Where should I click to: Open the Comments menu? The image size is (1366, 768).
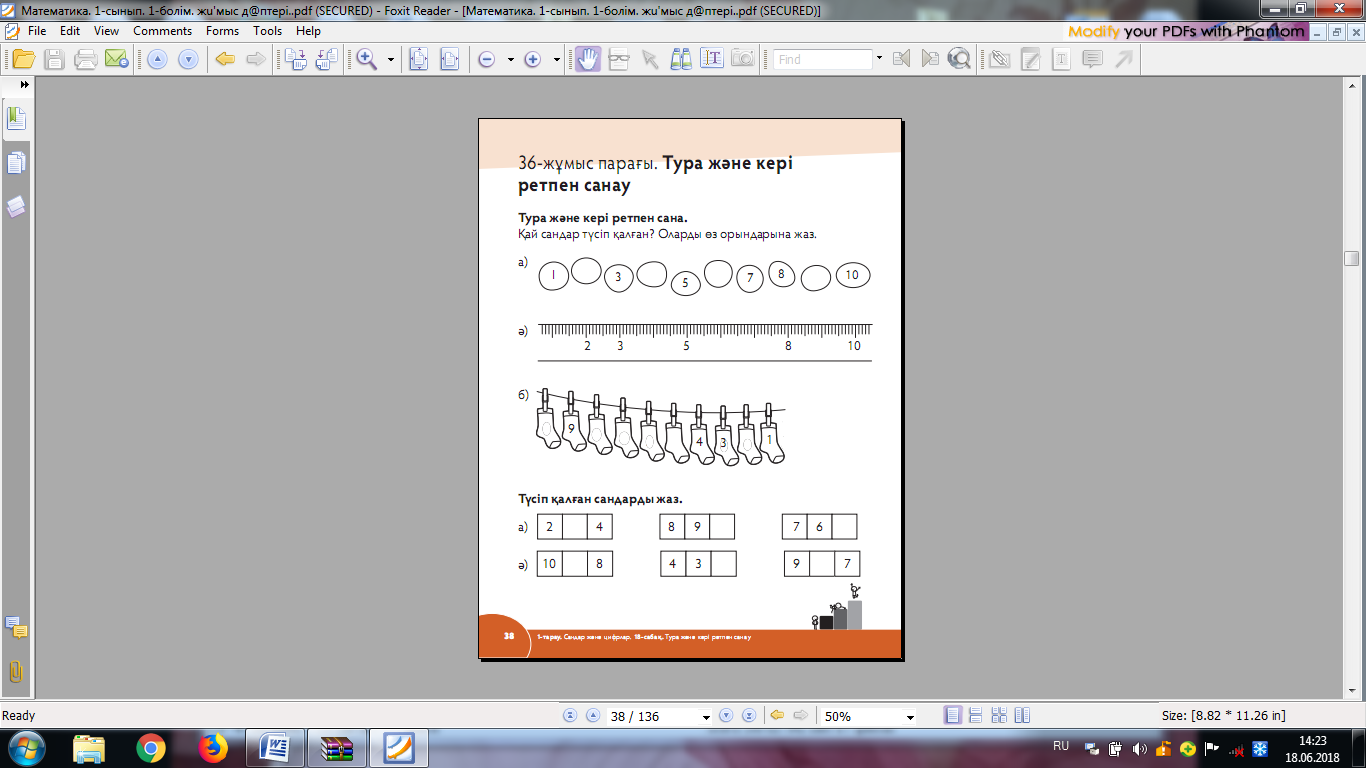(162, 31)
